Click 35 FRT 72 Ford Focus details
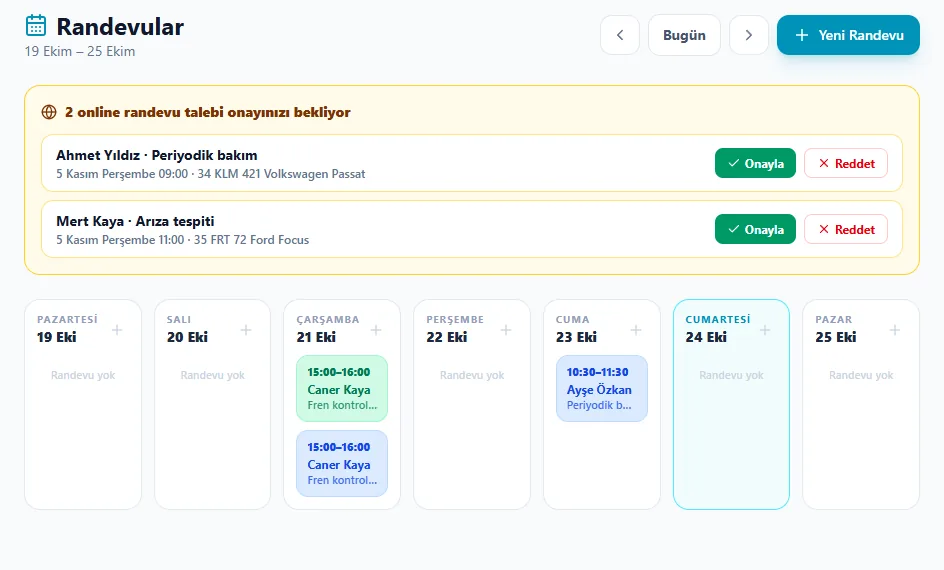The height and width of the screenshot is (570, 944). [251, 240]
